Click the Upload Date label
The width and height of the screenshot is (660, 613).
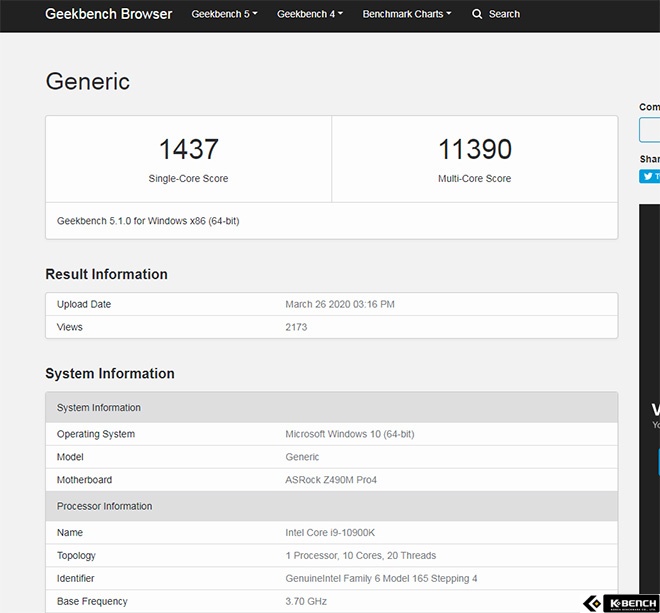84,304
